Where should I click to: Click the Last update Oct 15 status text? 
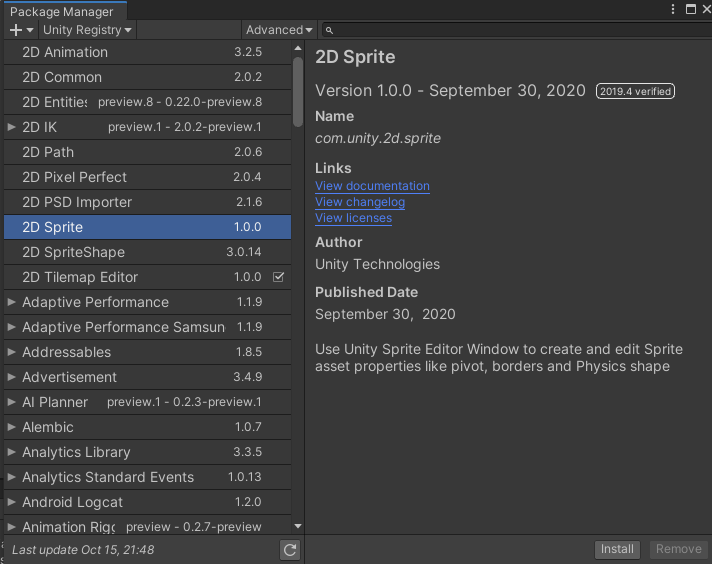[83, 550]
